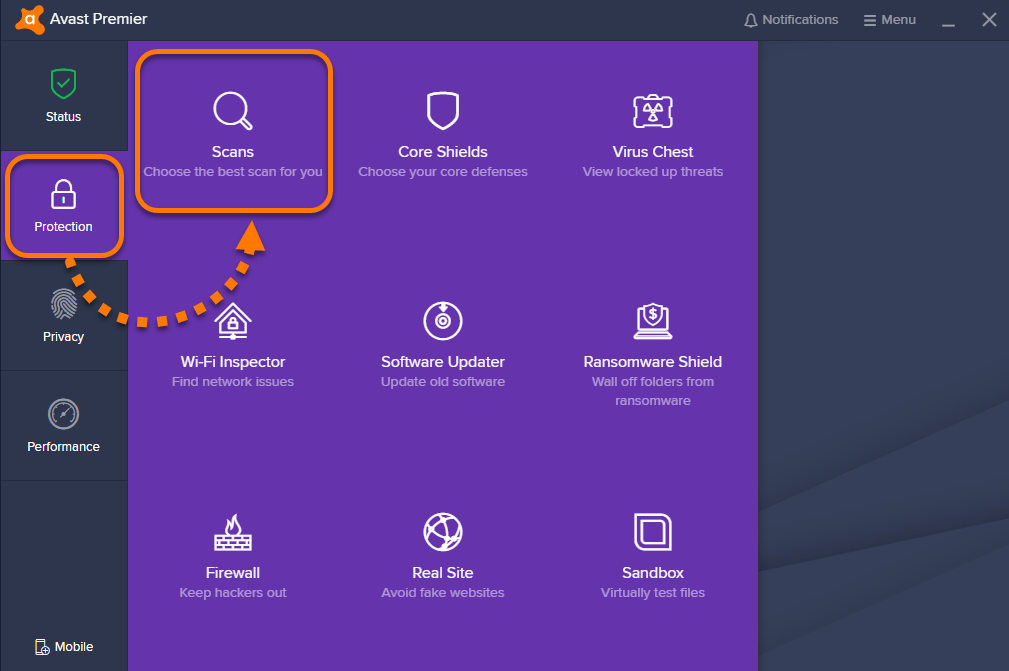Click the 'Scans' title text

233,152
